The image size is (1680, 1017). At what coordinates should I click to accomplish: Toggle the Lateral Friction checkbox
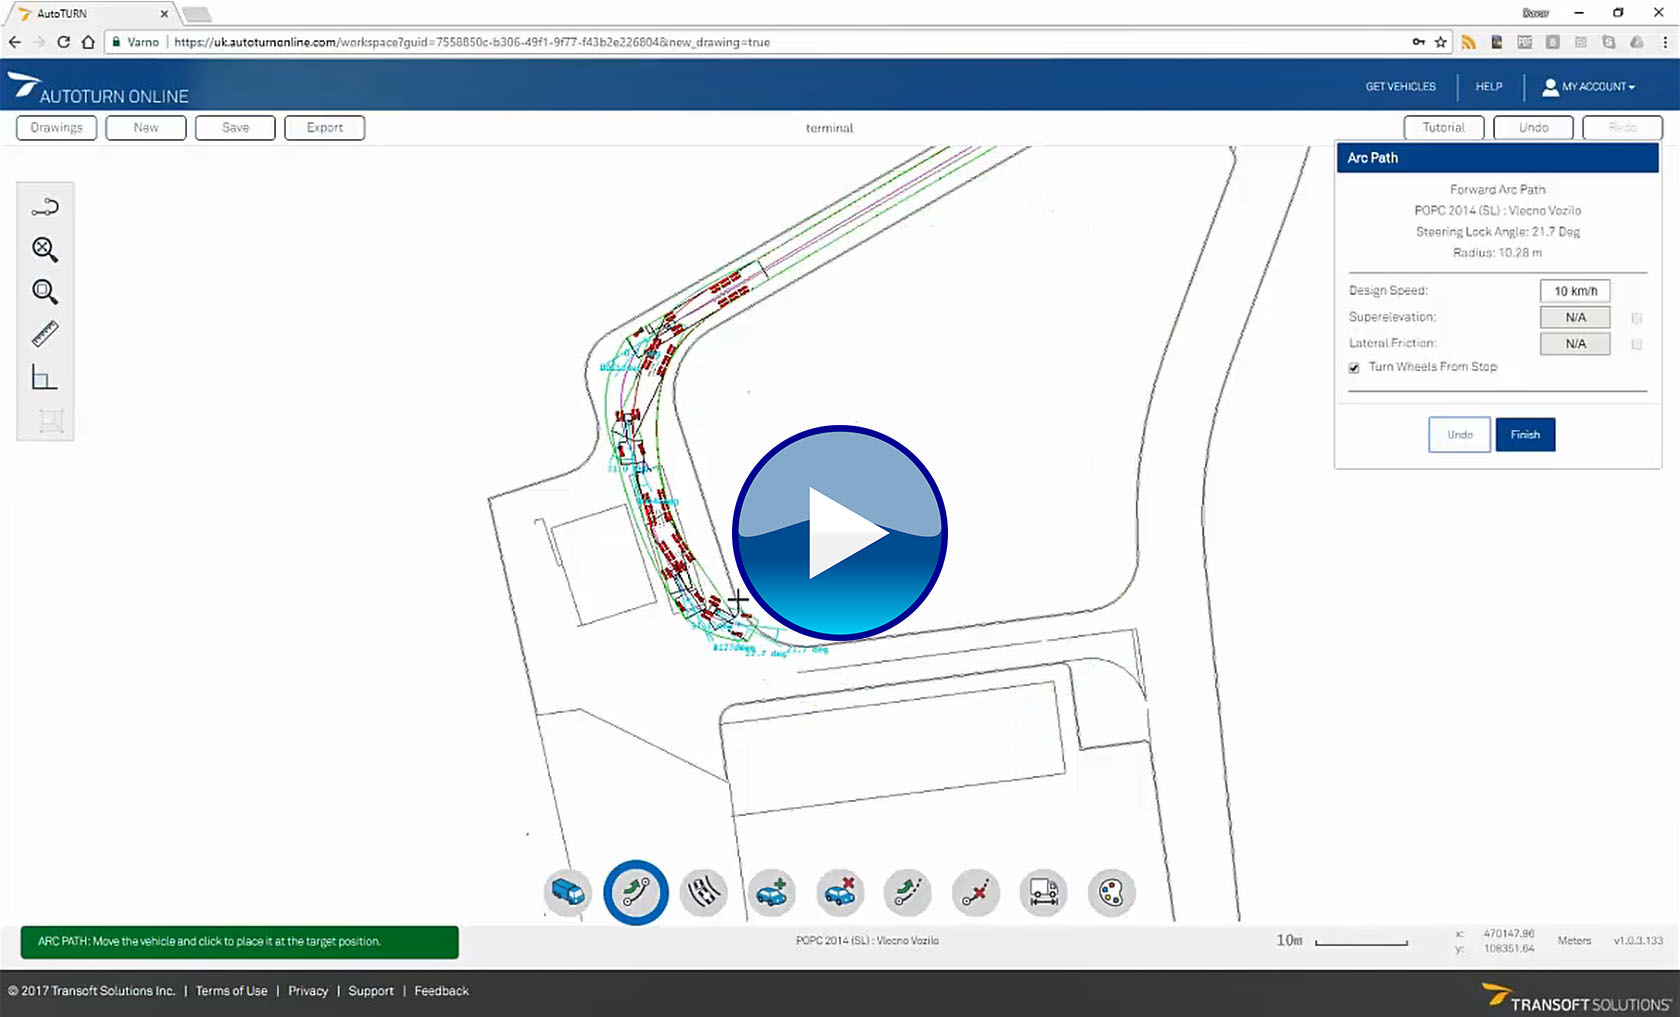coord(1637,344)
